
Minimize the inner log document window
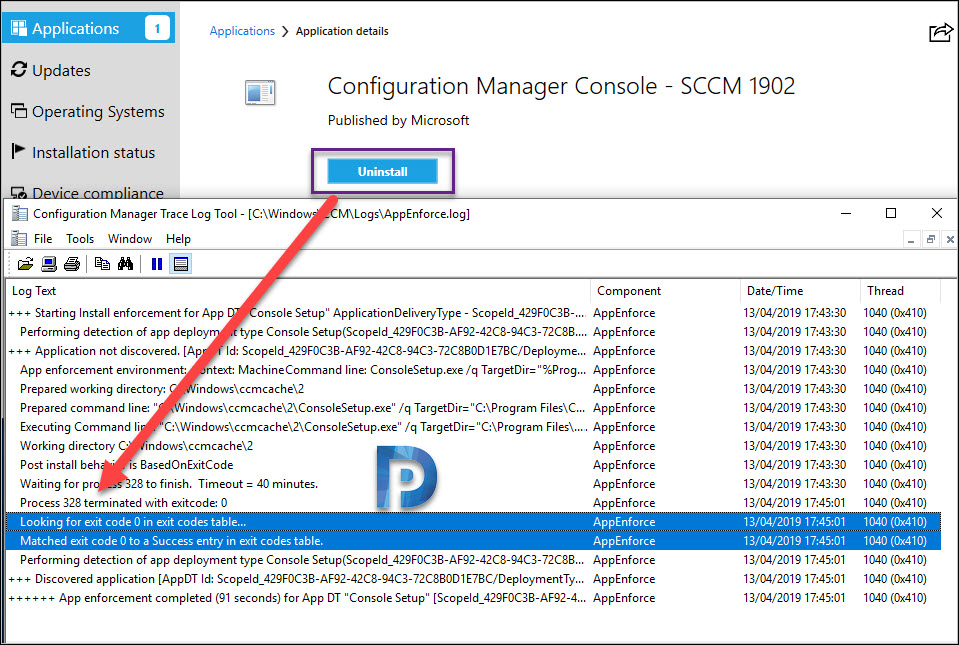[x=911, y=240]
